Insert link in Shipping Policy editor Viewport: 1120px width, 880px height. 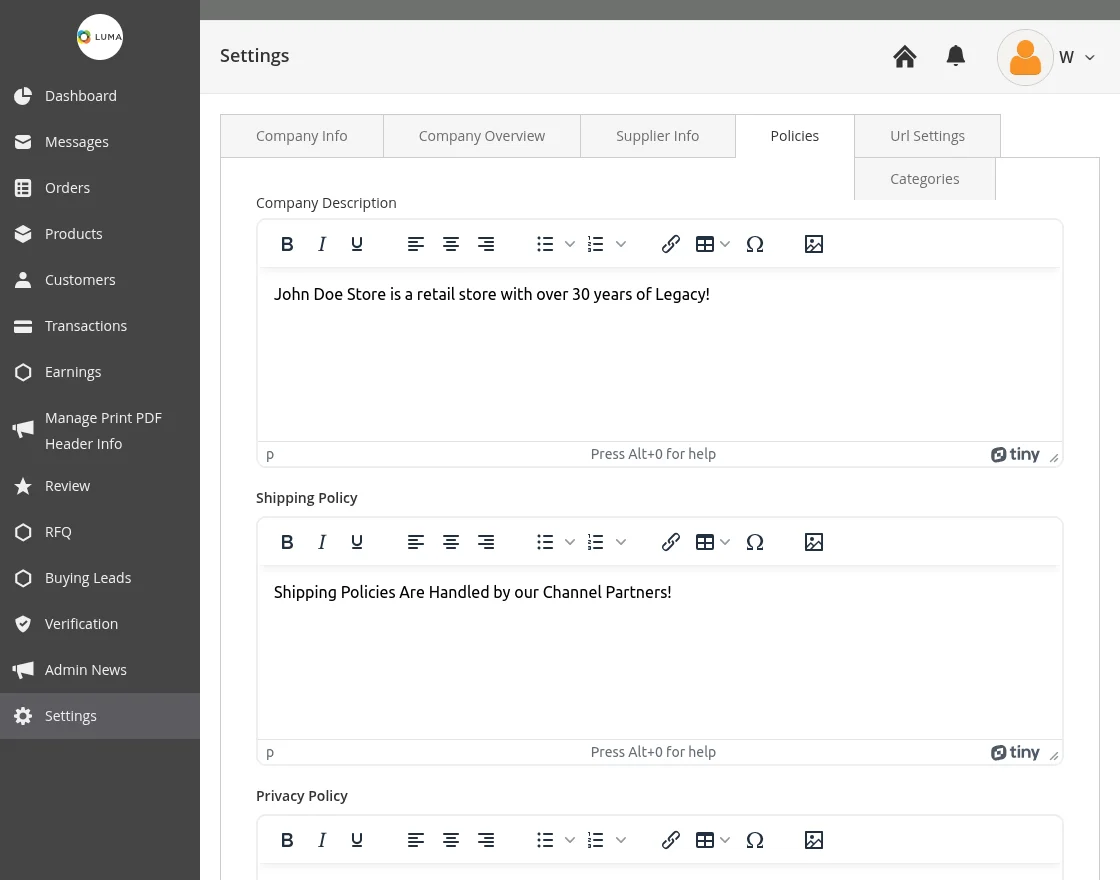(x=670, y=542)
